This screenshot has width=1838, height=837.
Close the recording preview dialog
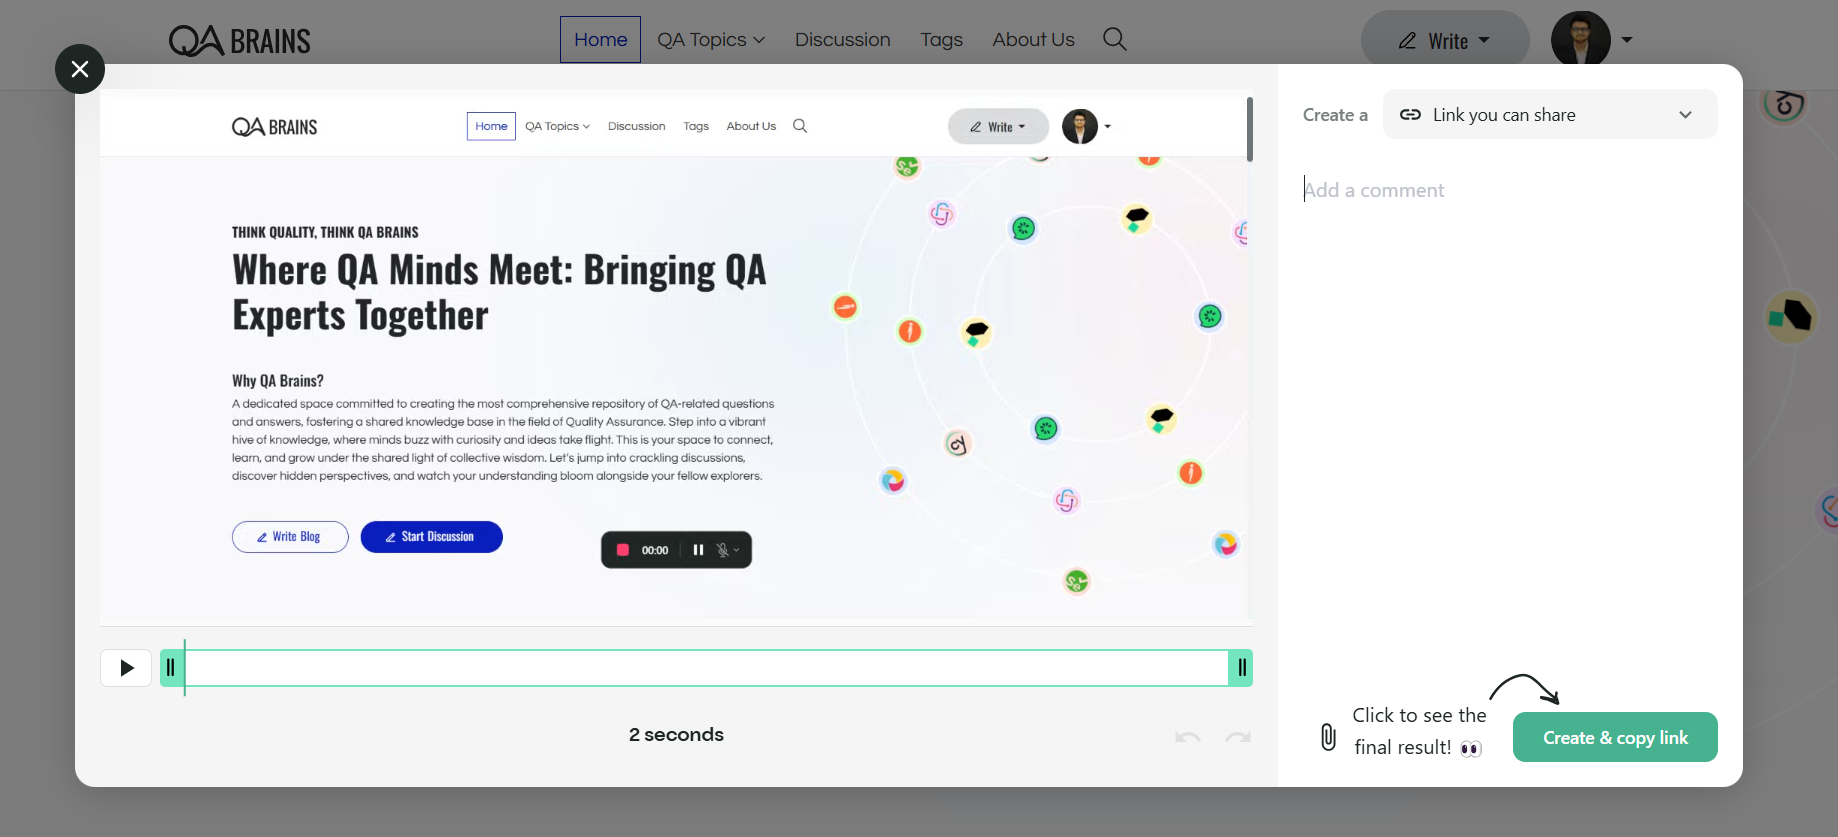[x=80, y=69]
